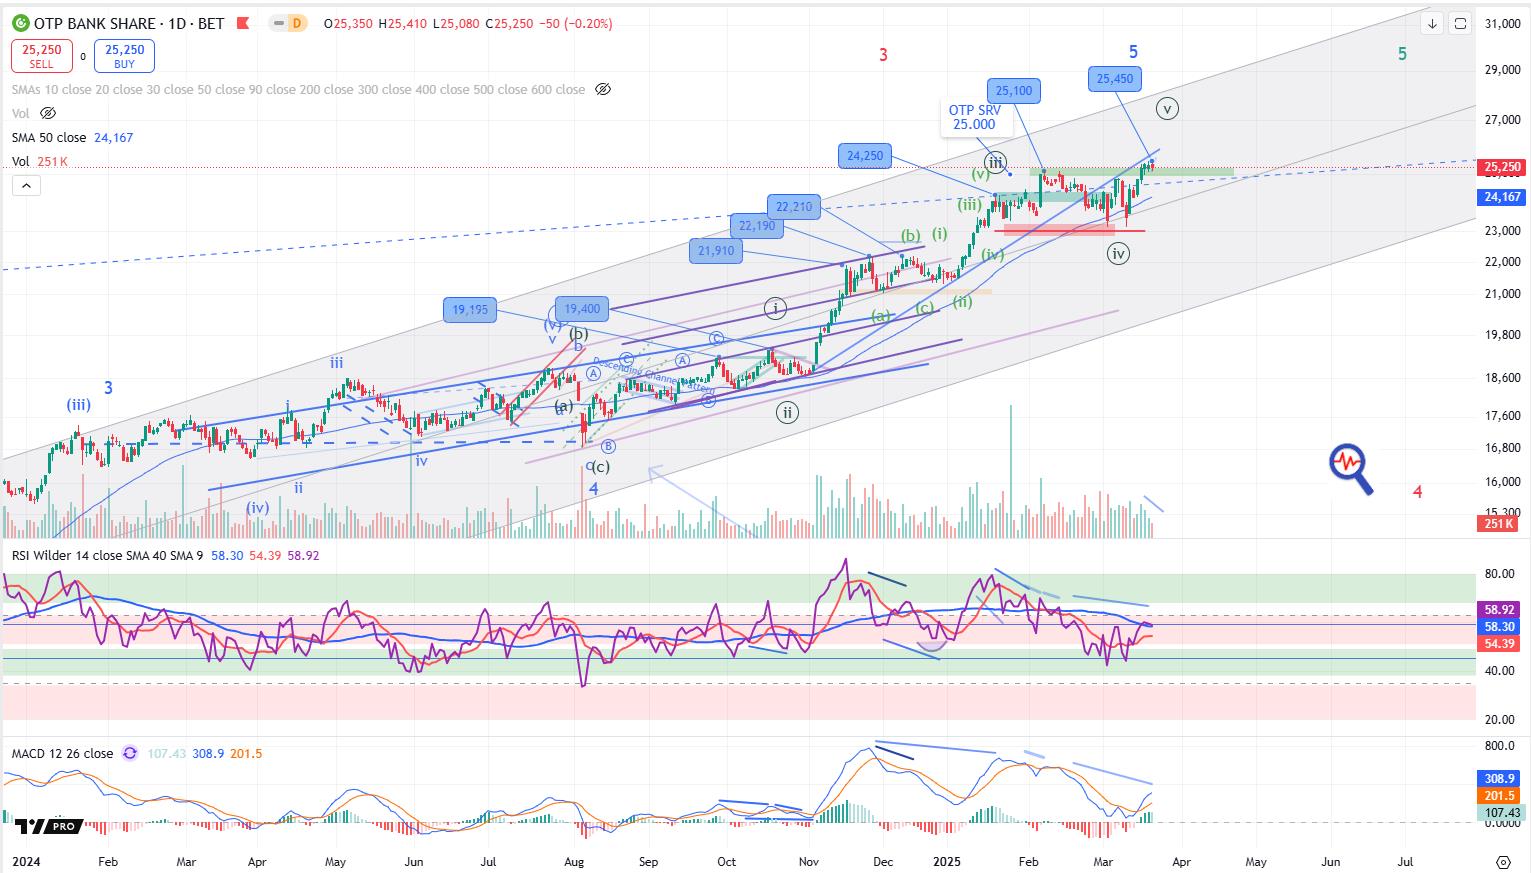Click the circled iv wave label
Image resolution: width=1531 pixels, height=873 pixels.
pos(1118,254)
